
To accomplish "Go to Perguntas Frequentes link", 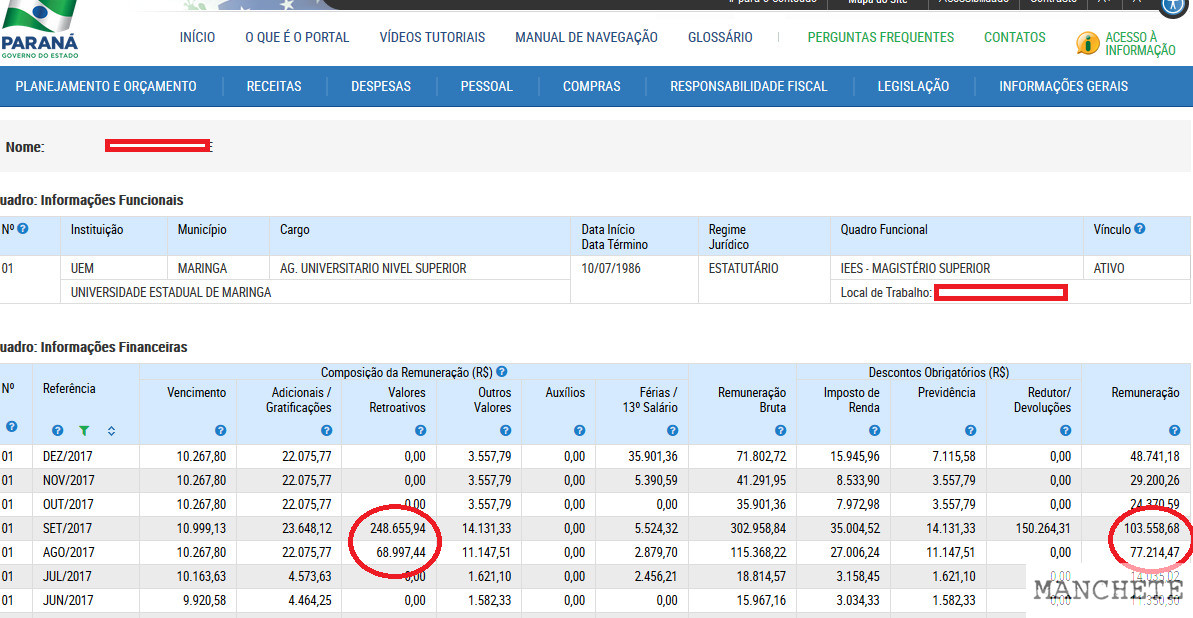I will click(x=880, y=38).
